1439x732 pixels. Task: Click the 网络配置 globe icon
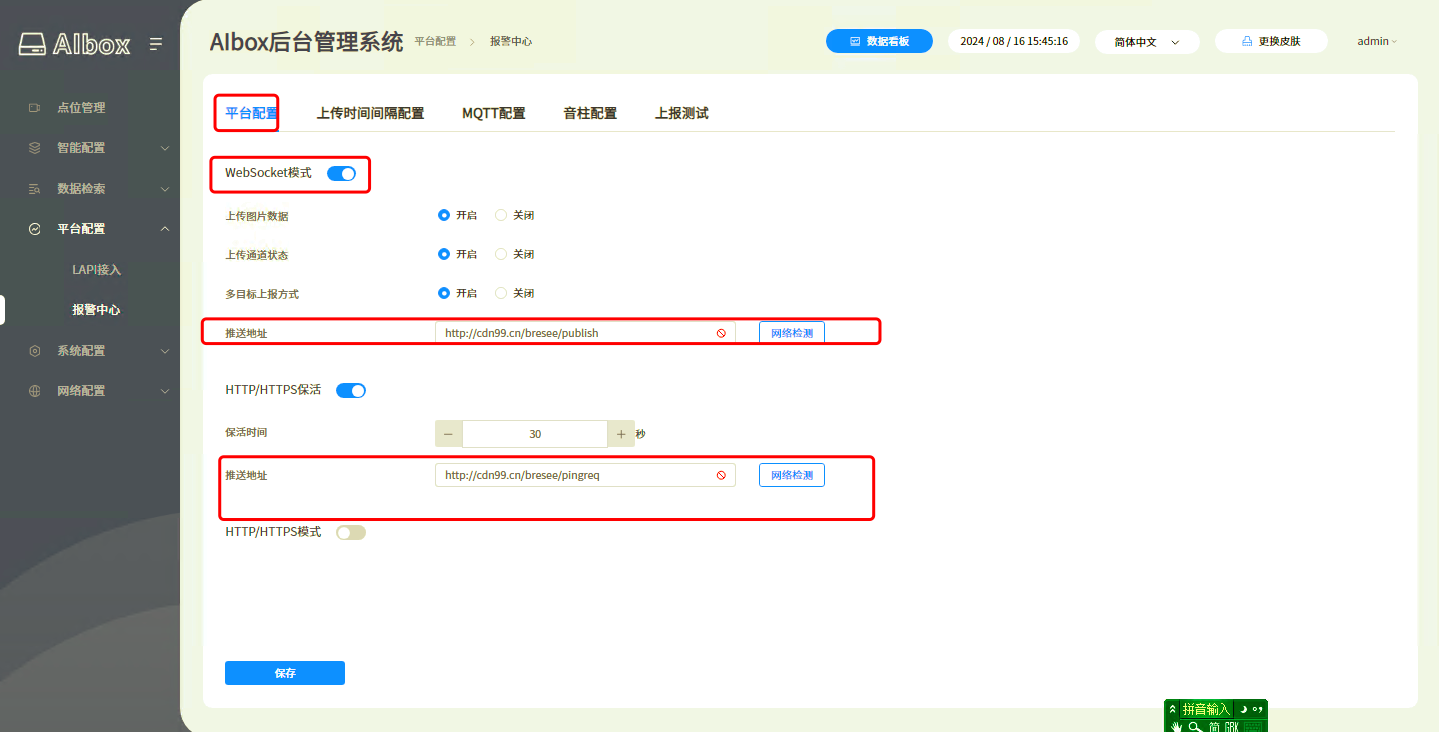point(35,391)
